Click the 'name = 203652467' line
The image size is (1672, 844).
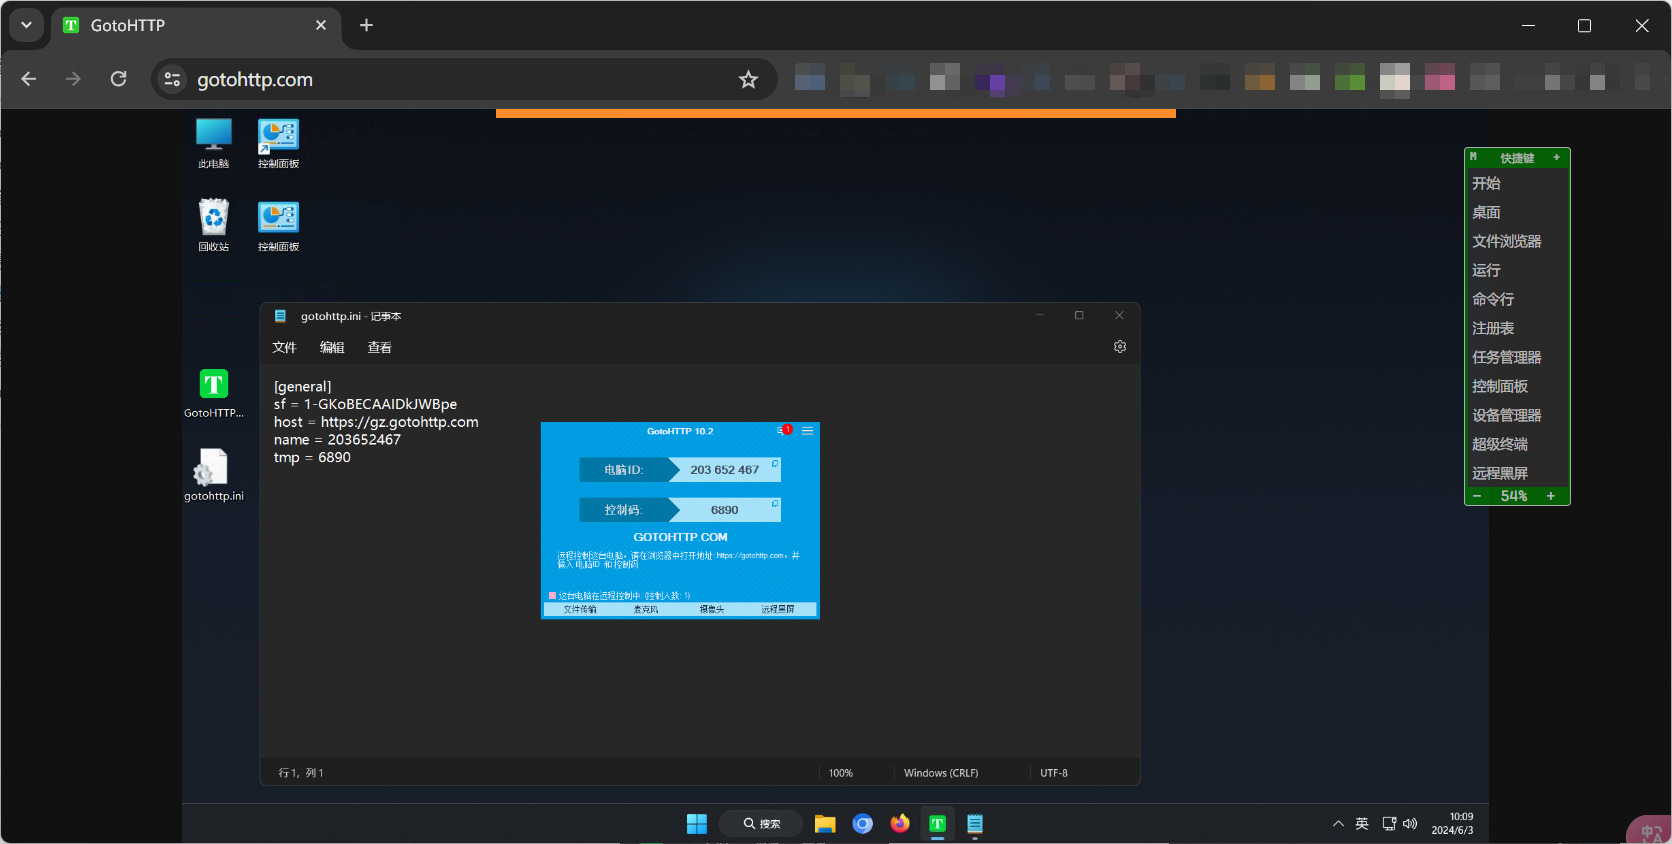pos(337,440)
